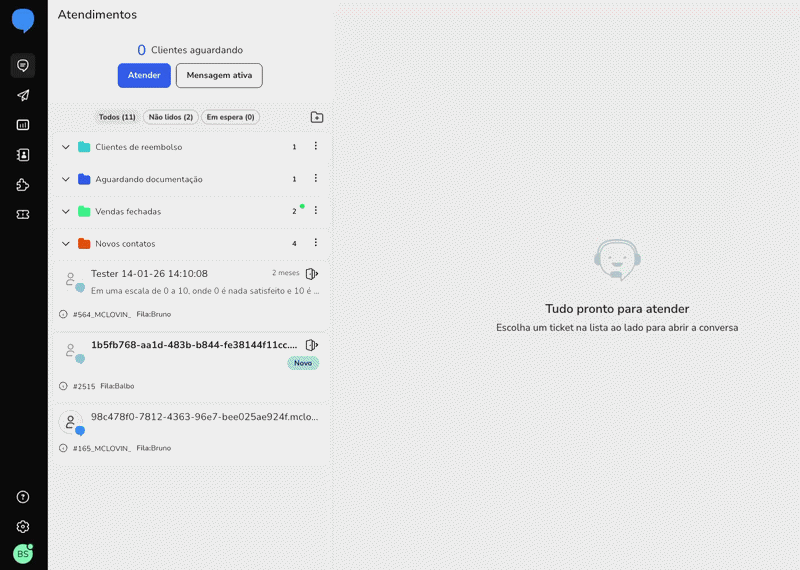Viewport: 800px width, 570px height.
Task: Open the paper plane campaigns icon
Action: pyautogui.click(x=23, y=96)
